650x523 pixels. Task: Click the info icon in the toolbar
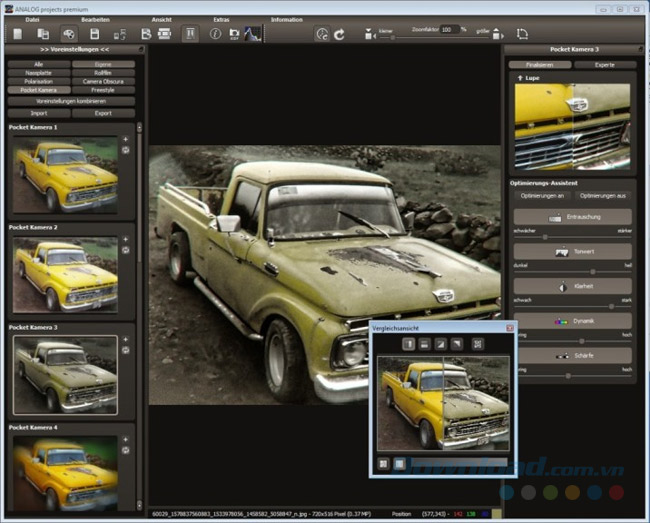[x=215, y=33]
